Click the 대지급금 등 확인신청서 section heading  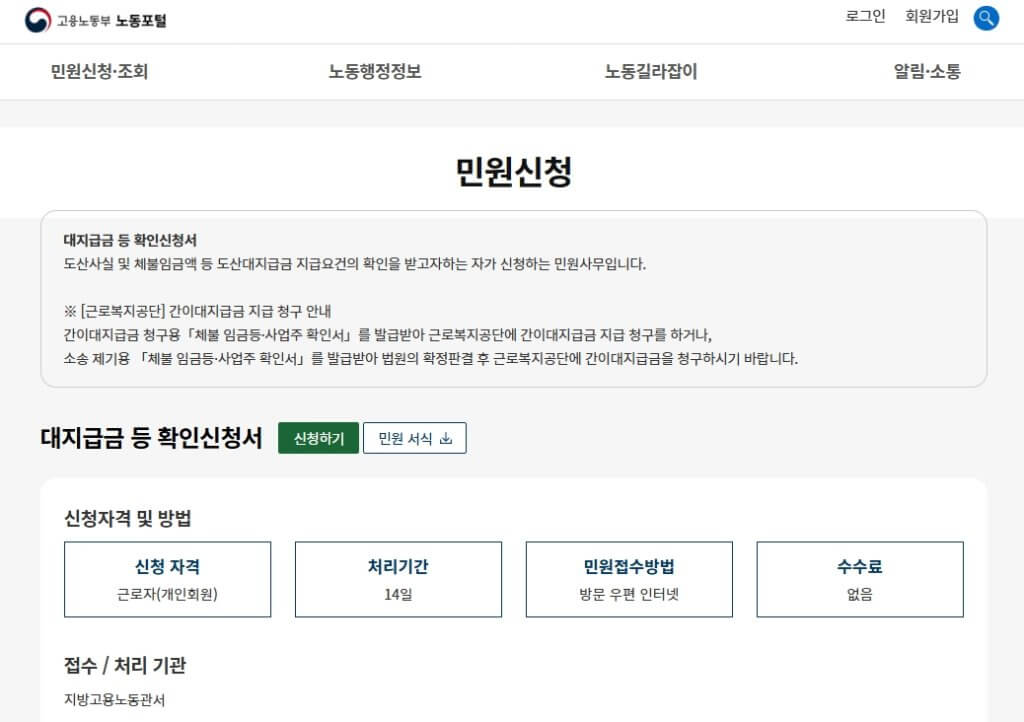(152, 437)
